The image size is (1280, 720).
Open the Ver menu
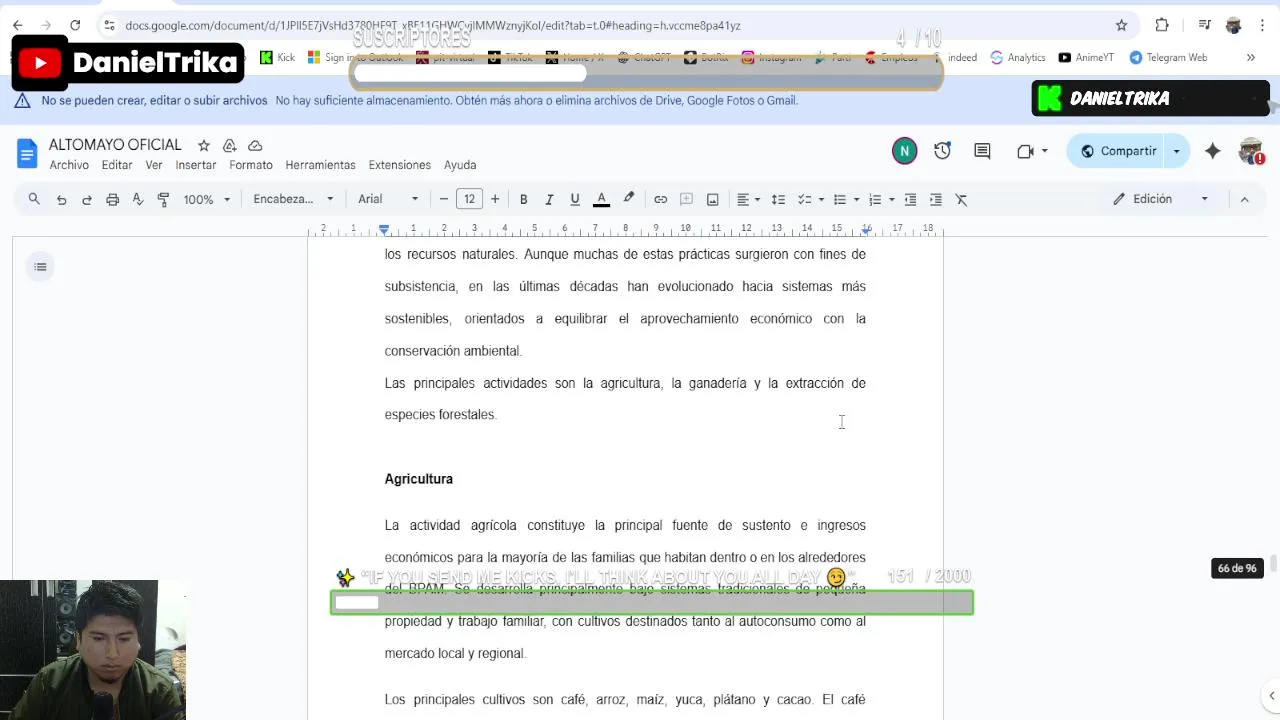click(x=154, y=165)
